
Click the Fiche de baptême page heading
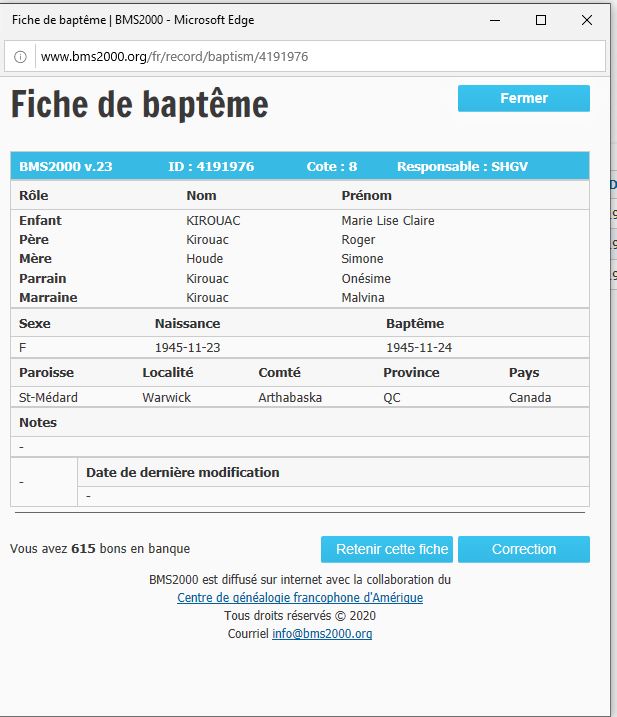139,105
